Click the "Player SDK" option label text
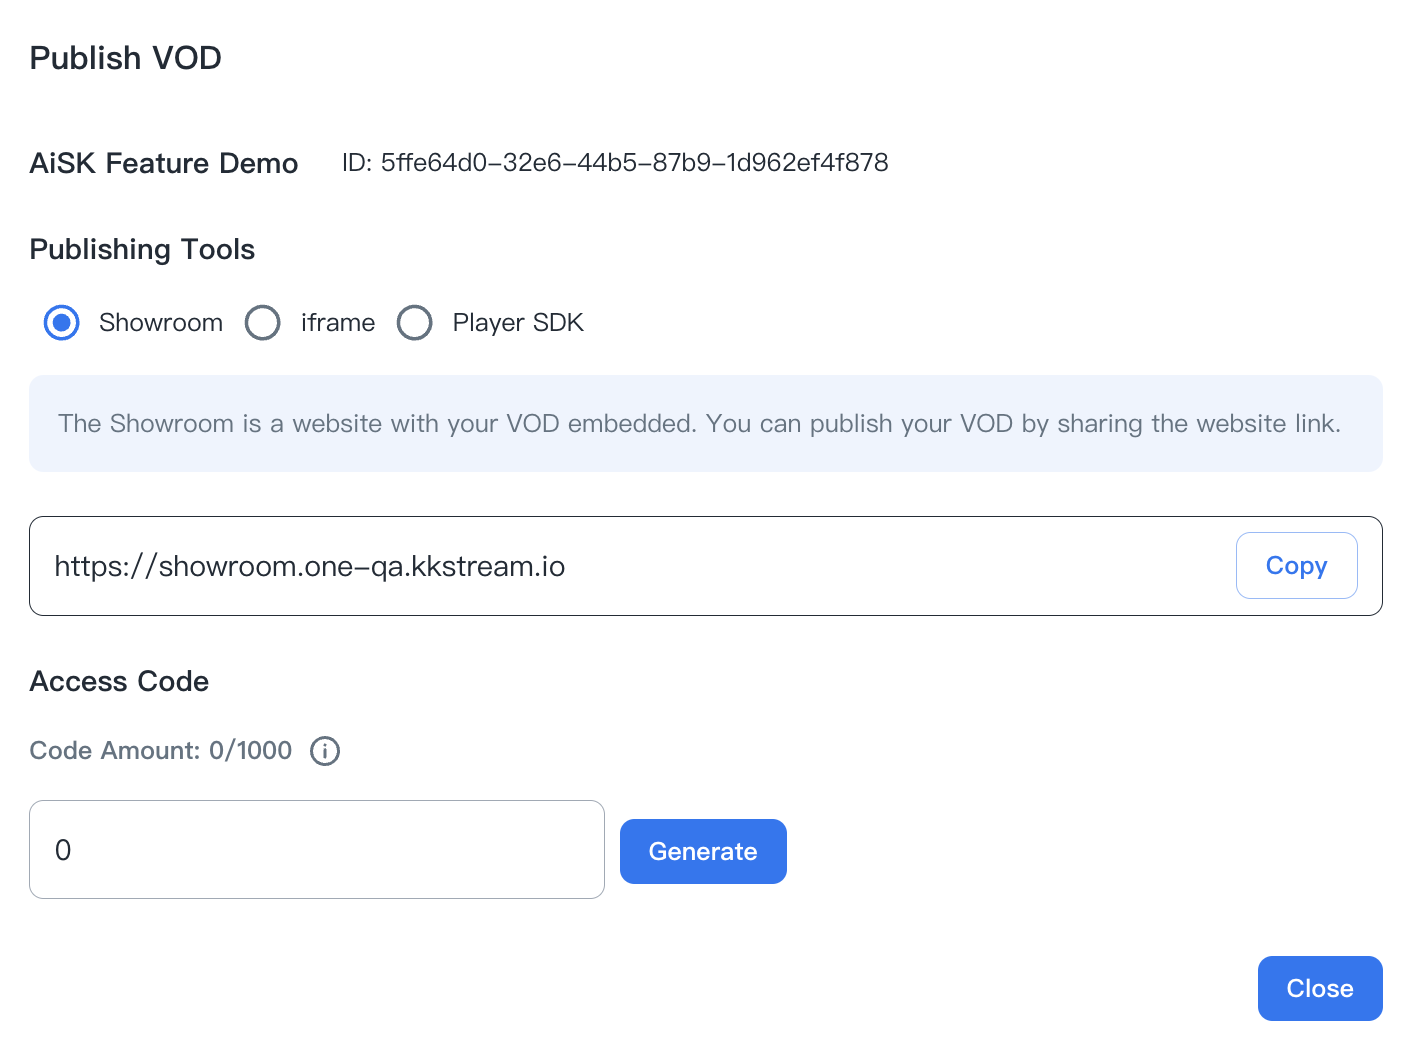This screenshot has height=1048, width=1406. [x=518, y=323]
